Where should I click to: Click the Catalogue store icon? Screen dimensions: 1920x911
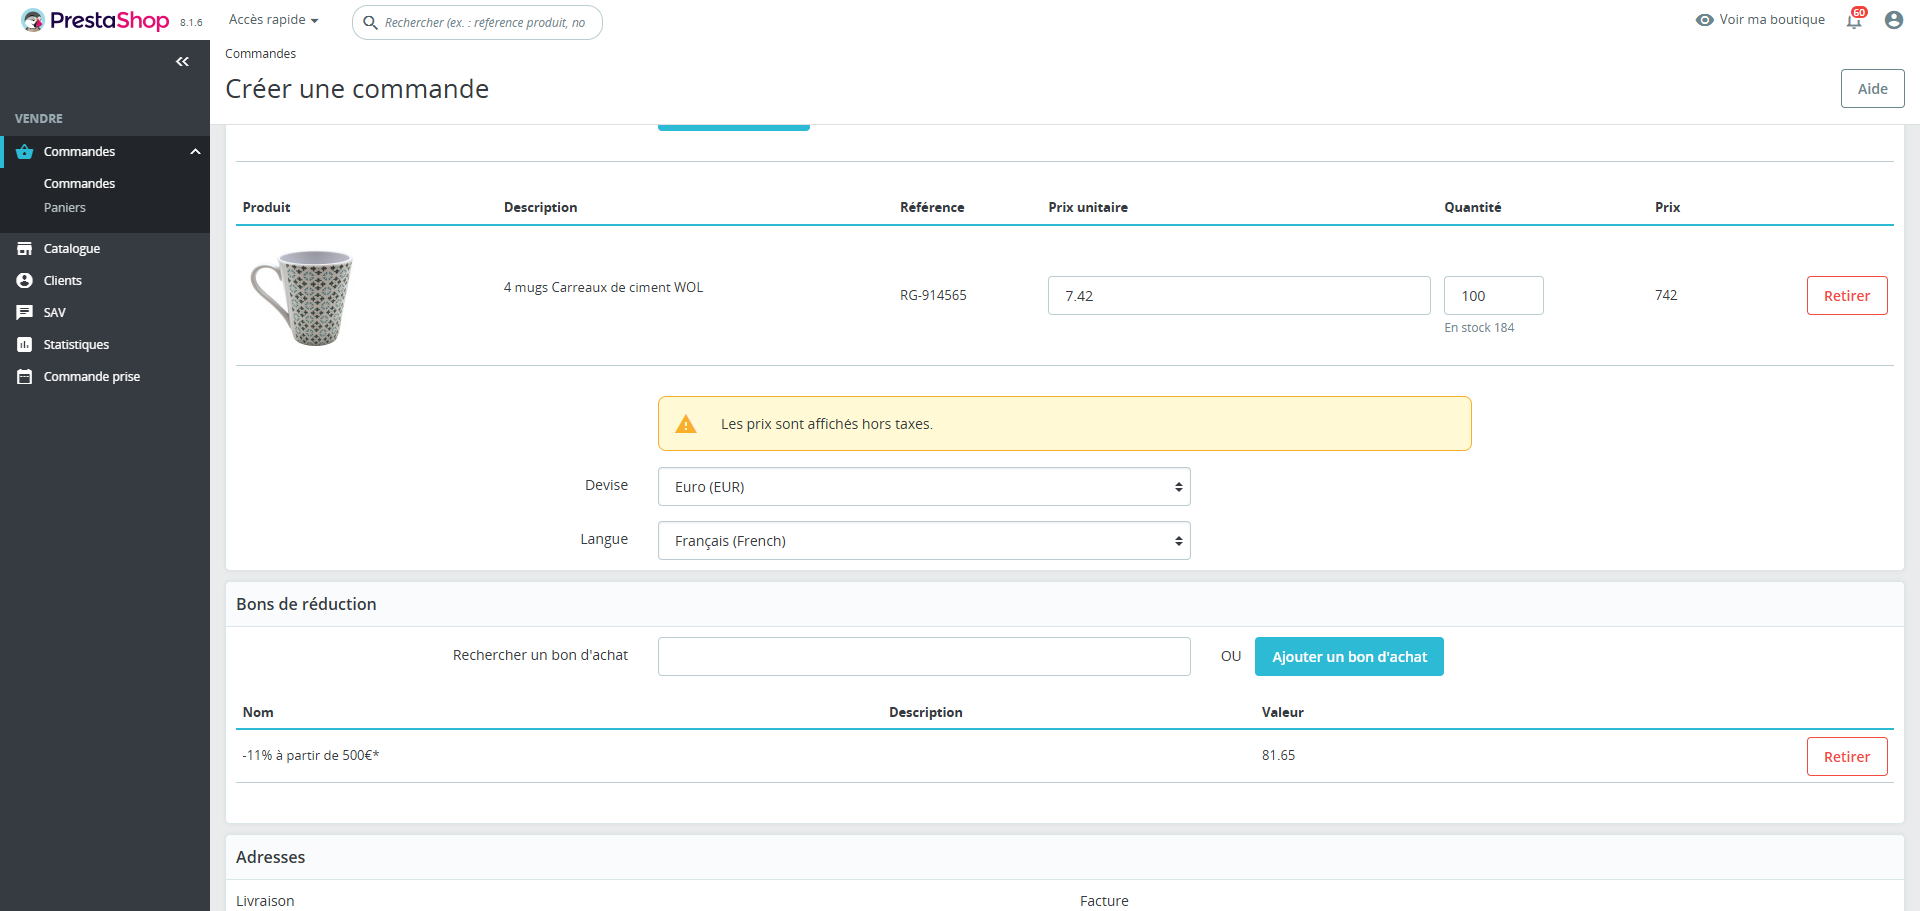click(x=25, y=249)
